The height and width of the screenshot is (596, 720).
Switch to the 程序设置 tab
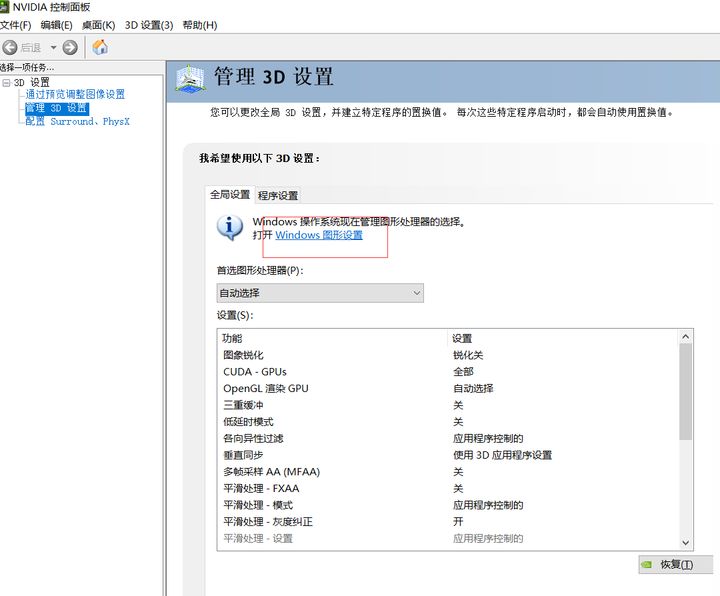[x=278, y=196]
